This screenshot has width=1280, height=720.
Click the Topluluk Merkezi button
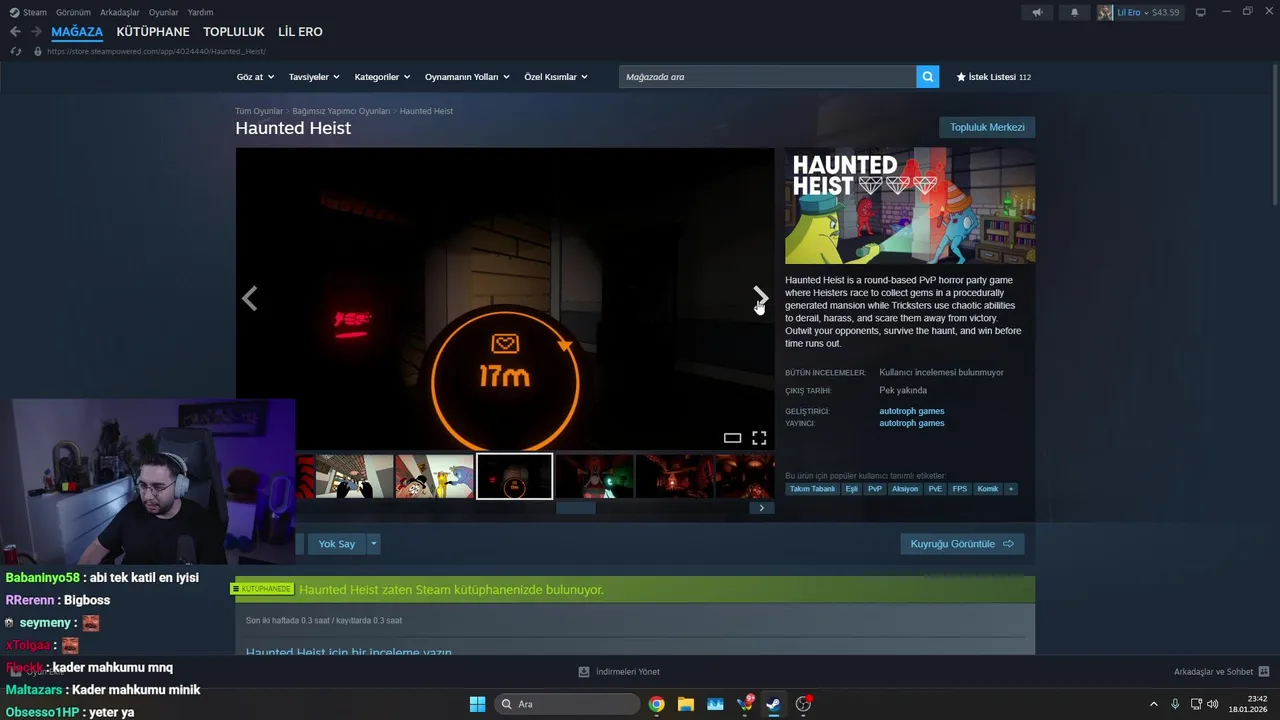pos(987,127)
